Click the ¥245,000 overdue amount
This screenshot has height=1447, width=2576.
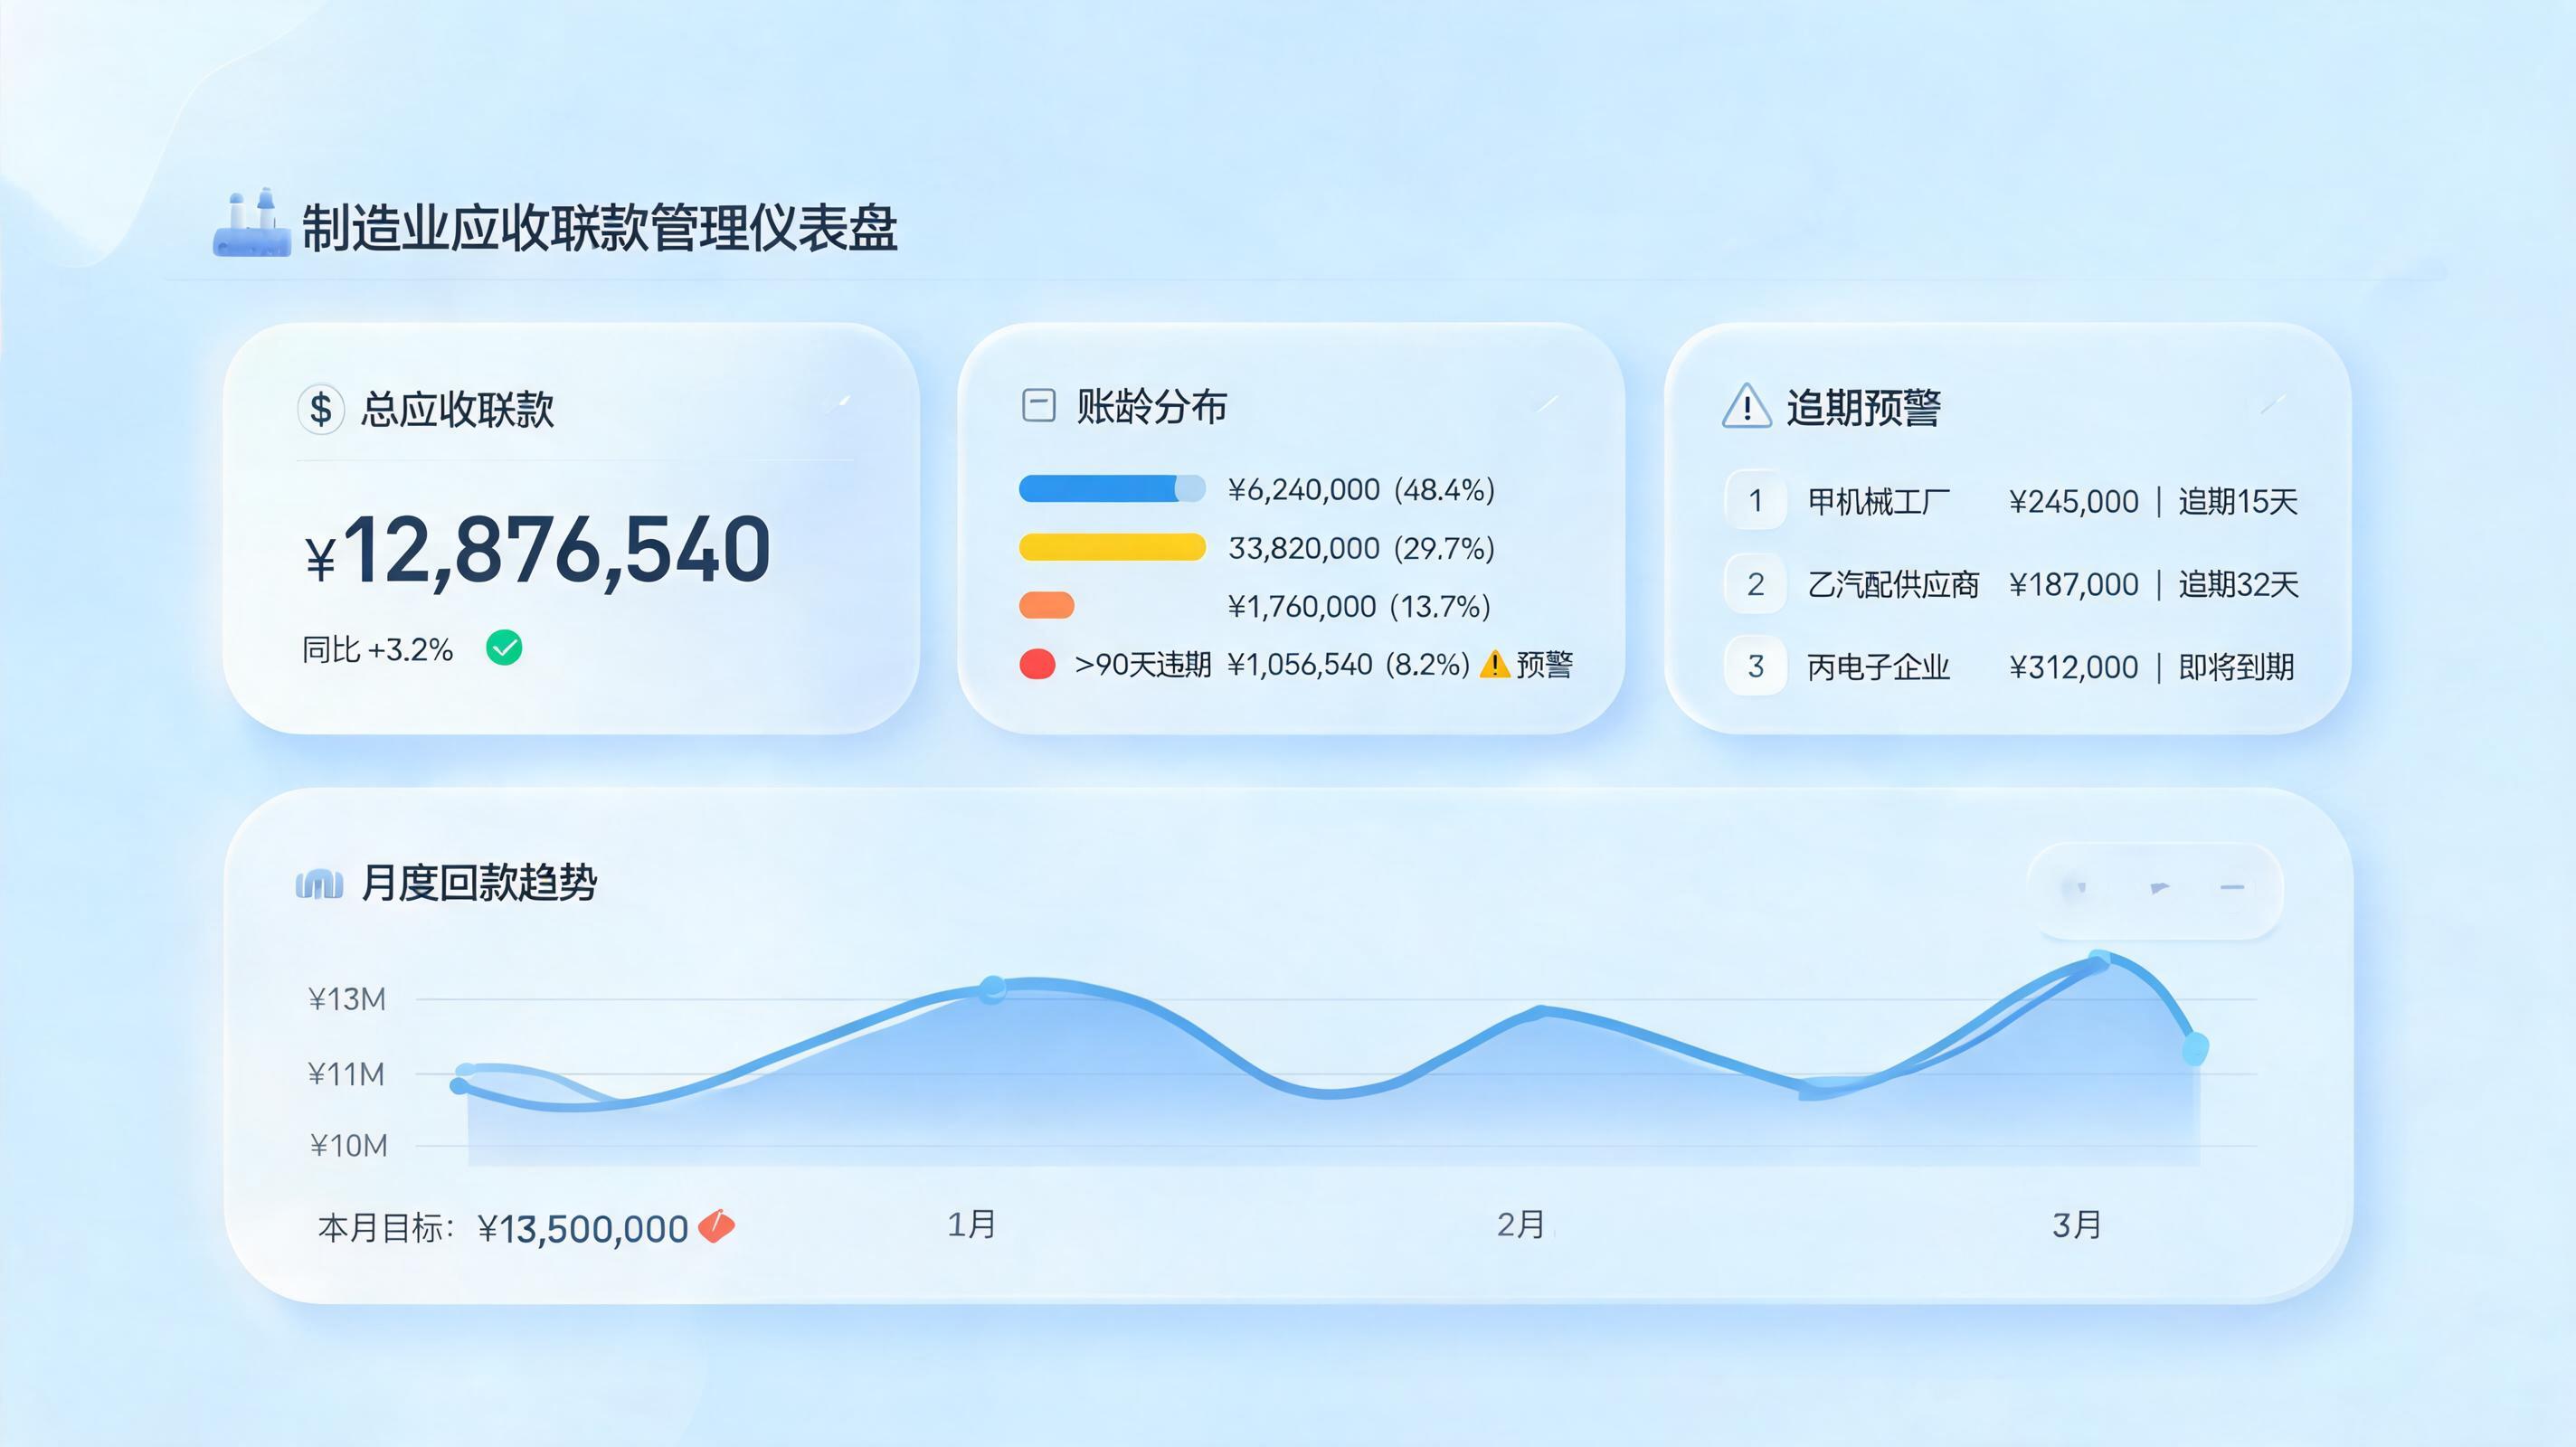tap(2074, 501)
